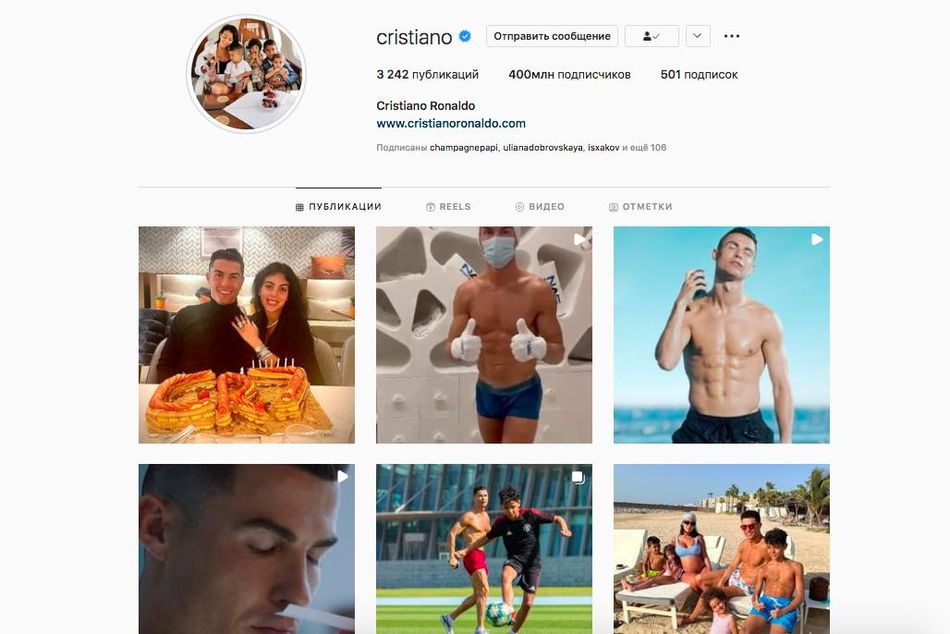
Task: Click the multi-photo carousel icon on the football post
Action: (578, 478)
